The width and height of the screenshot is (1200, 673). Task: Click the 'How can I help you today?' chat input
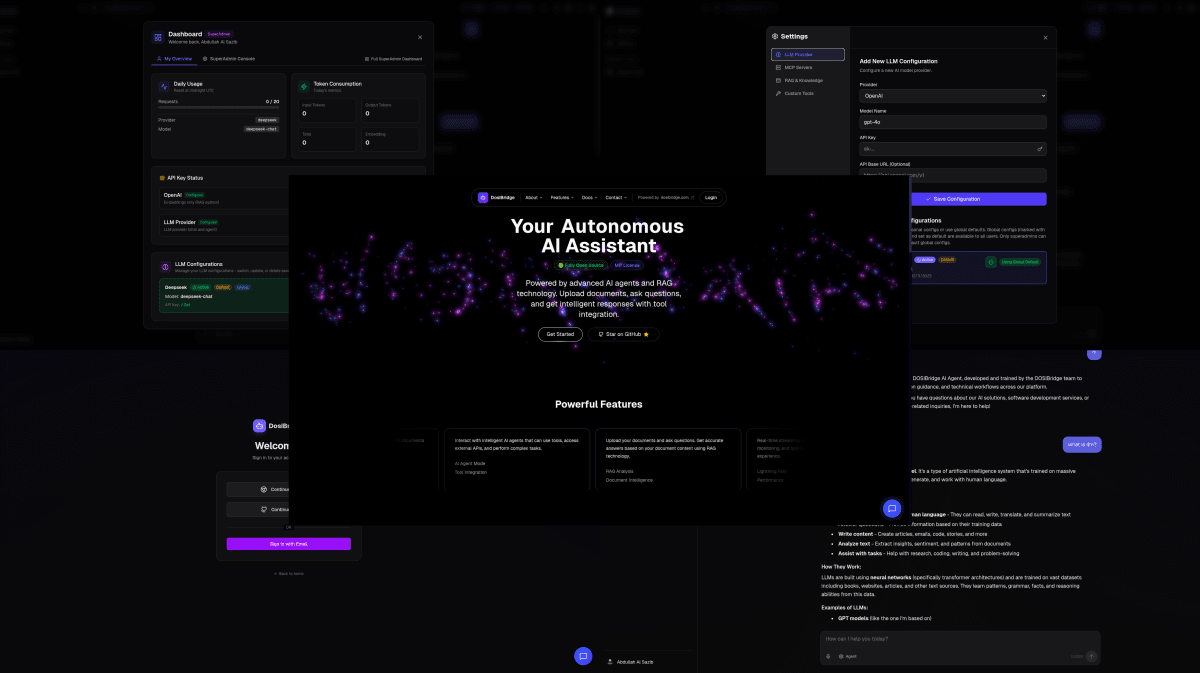(x=959, y=638)
